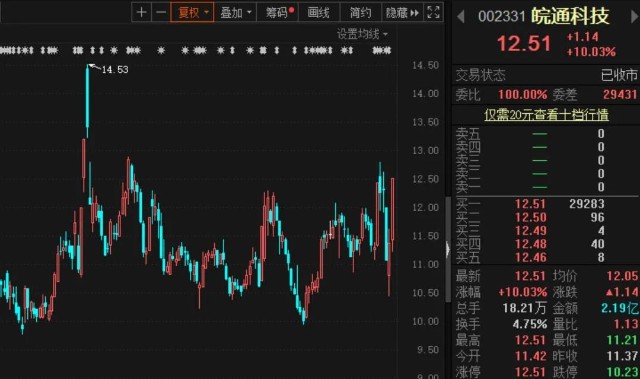Zoom in chart with plus button
This screenshot has height=379, width=640.
(x=141, y=12)
